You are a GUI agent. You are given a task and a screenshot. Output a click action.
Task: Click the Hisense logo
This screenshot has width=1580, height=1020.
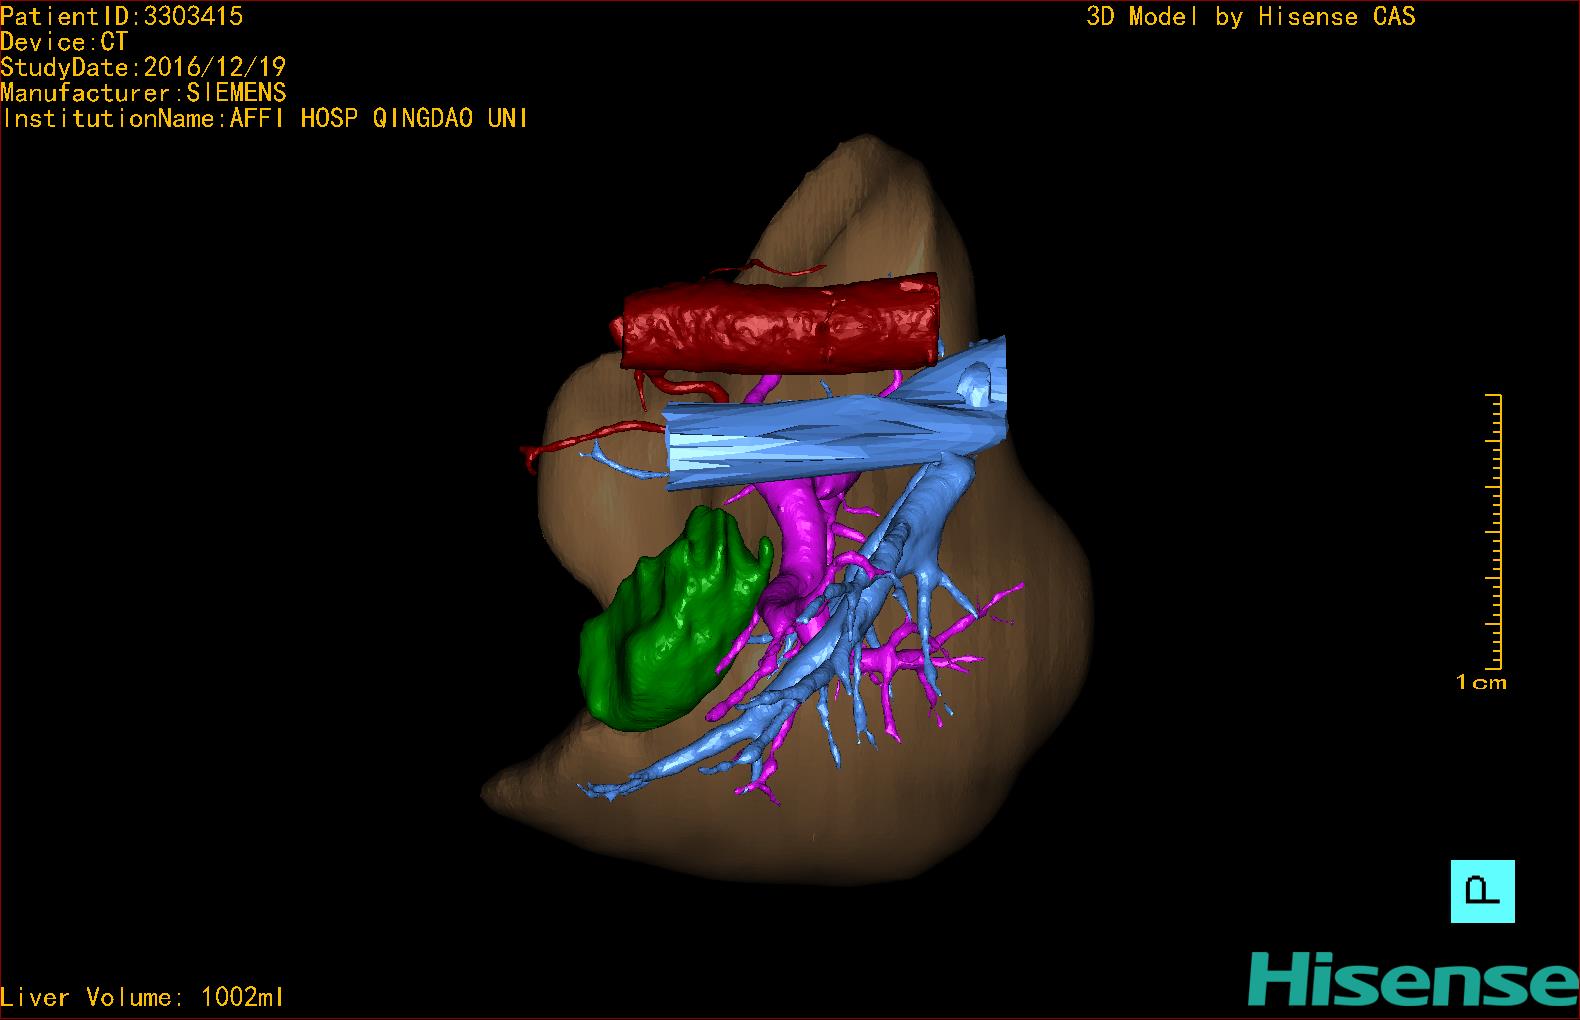[1412, 979]
